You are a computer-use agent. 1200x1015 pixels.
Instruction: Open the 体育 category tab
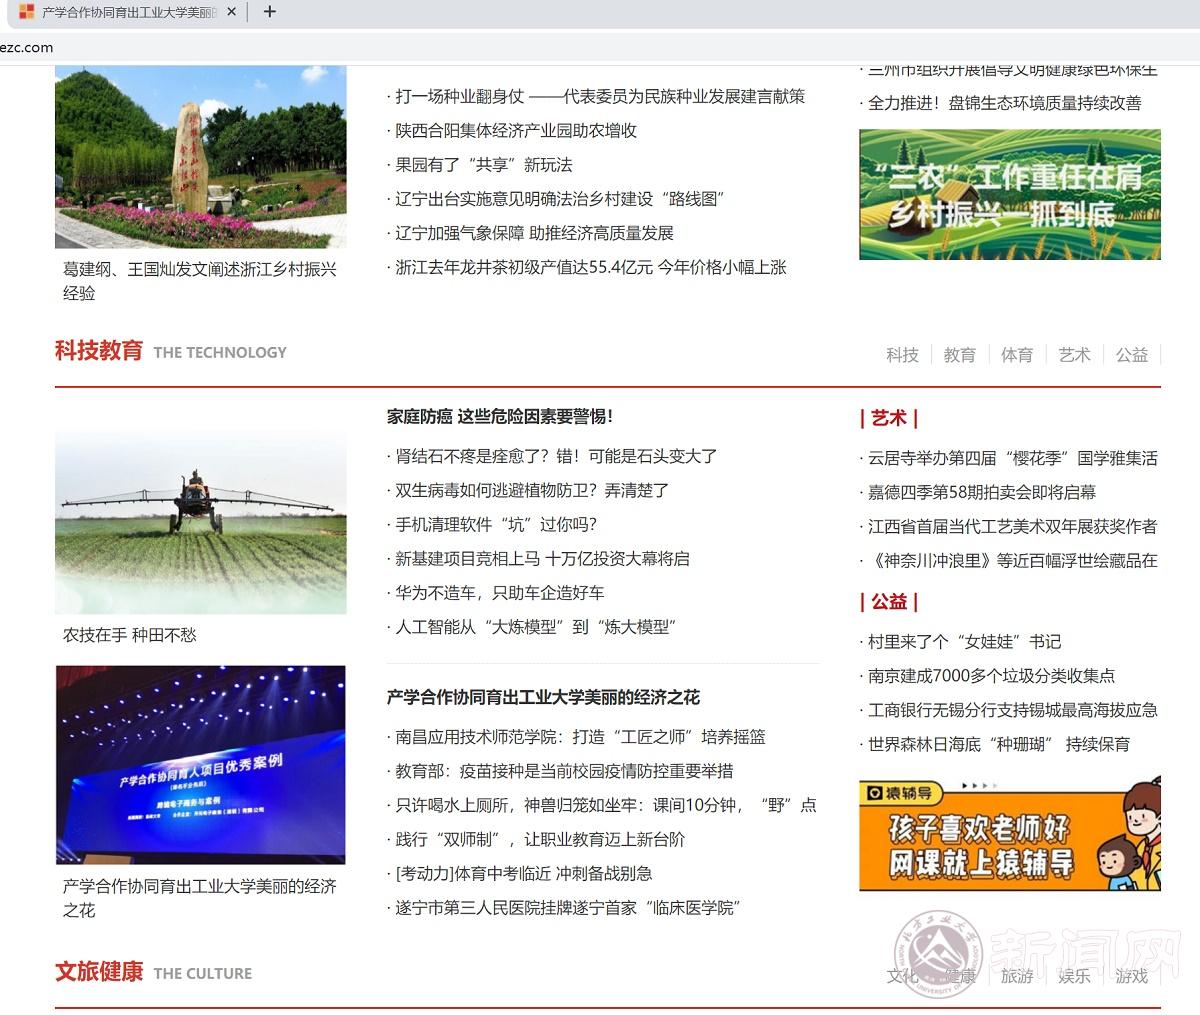(1016, 355)
